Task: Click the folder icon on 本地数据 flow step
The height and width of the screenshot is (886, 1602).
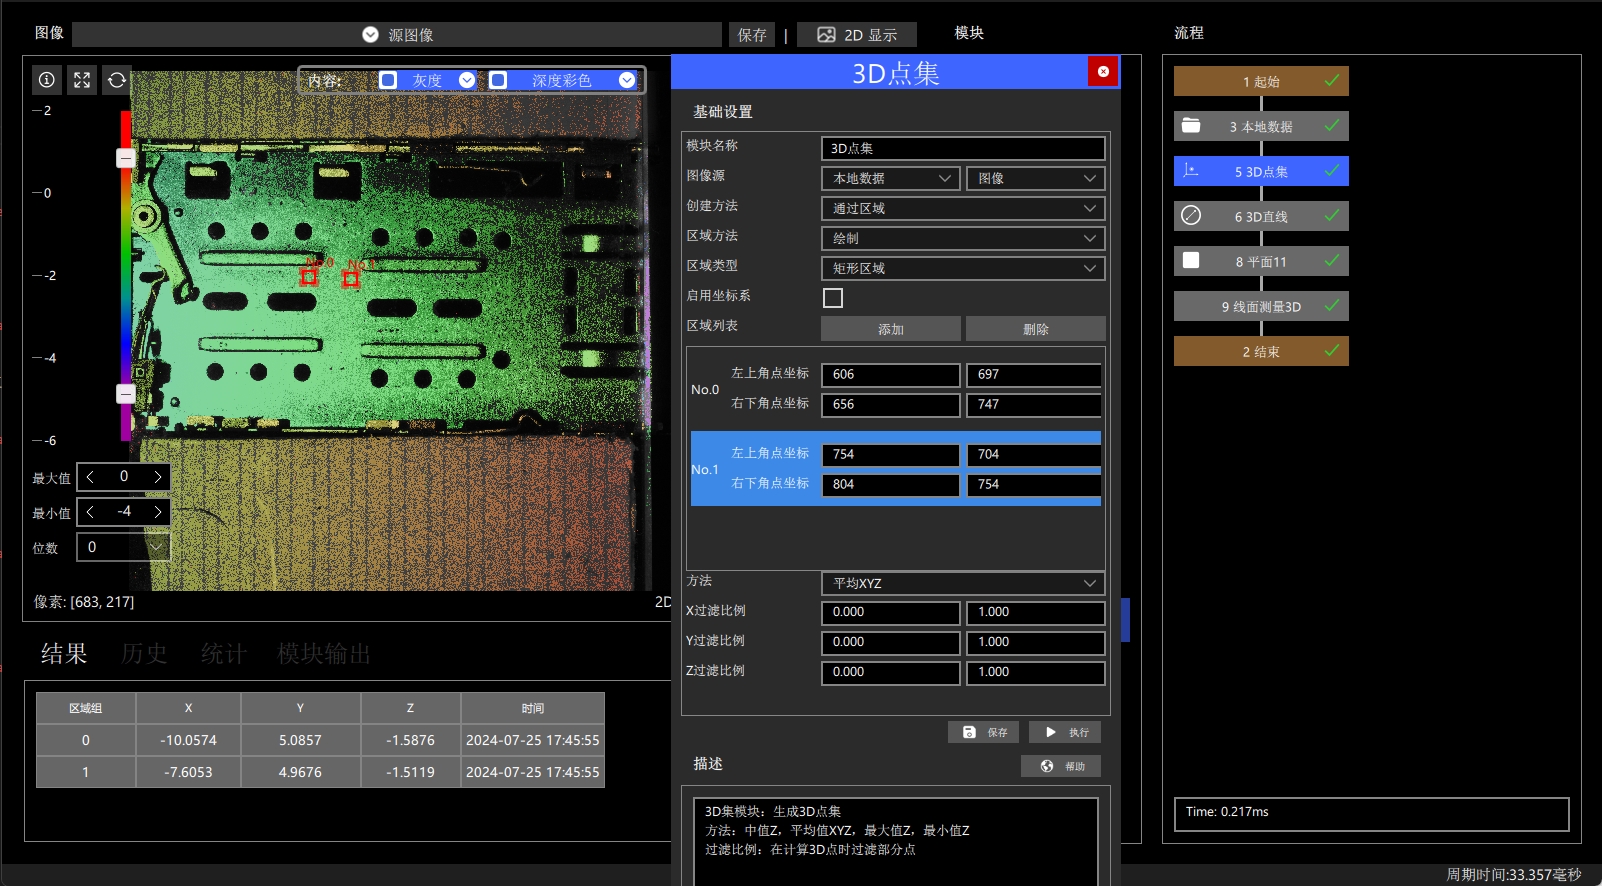Action: coord(1191,126)
